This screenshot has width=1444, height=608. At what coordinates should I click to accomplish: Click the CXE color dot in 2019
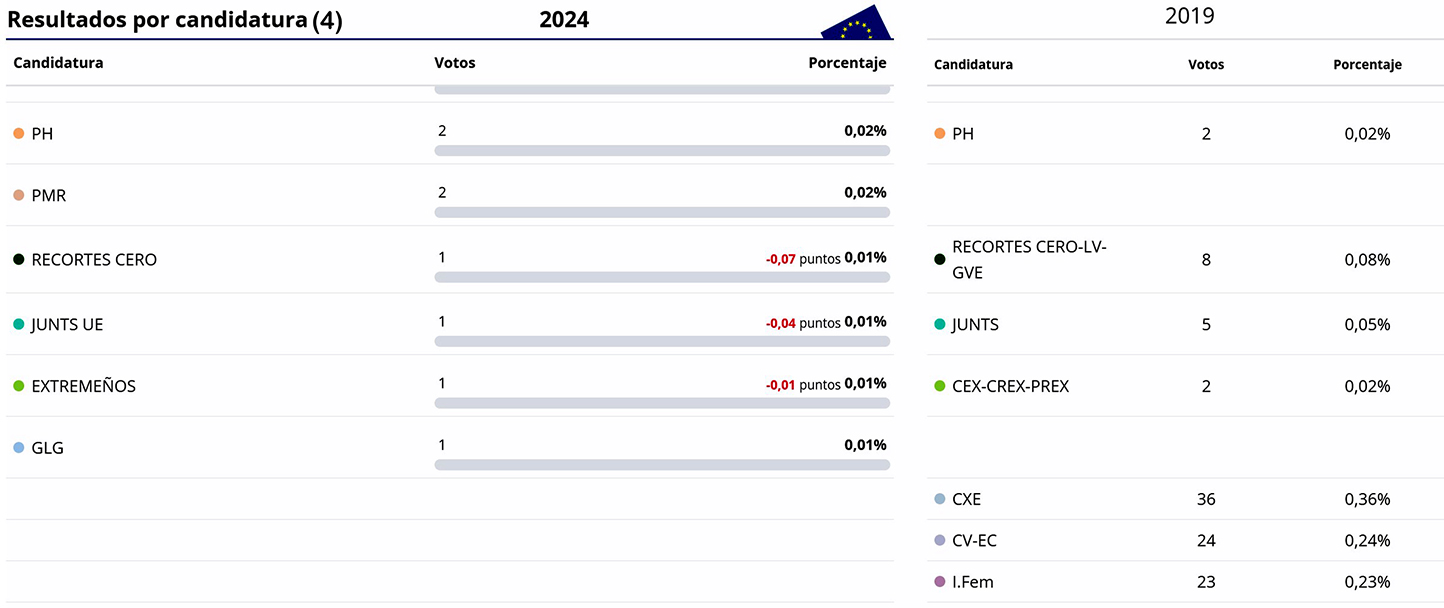(939, 499)
